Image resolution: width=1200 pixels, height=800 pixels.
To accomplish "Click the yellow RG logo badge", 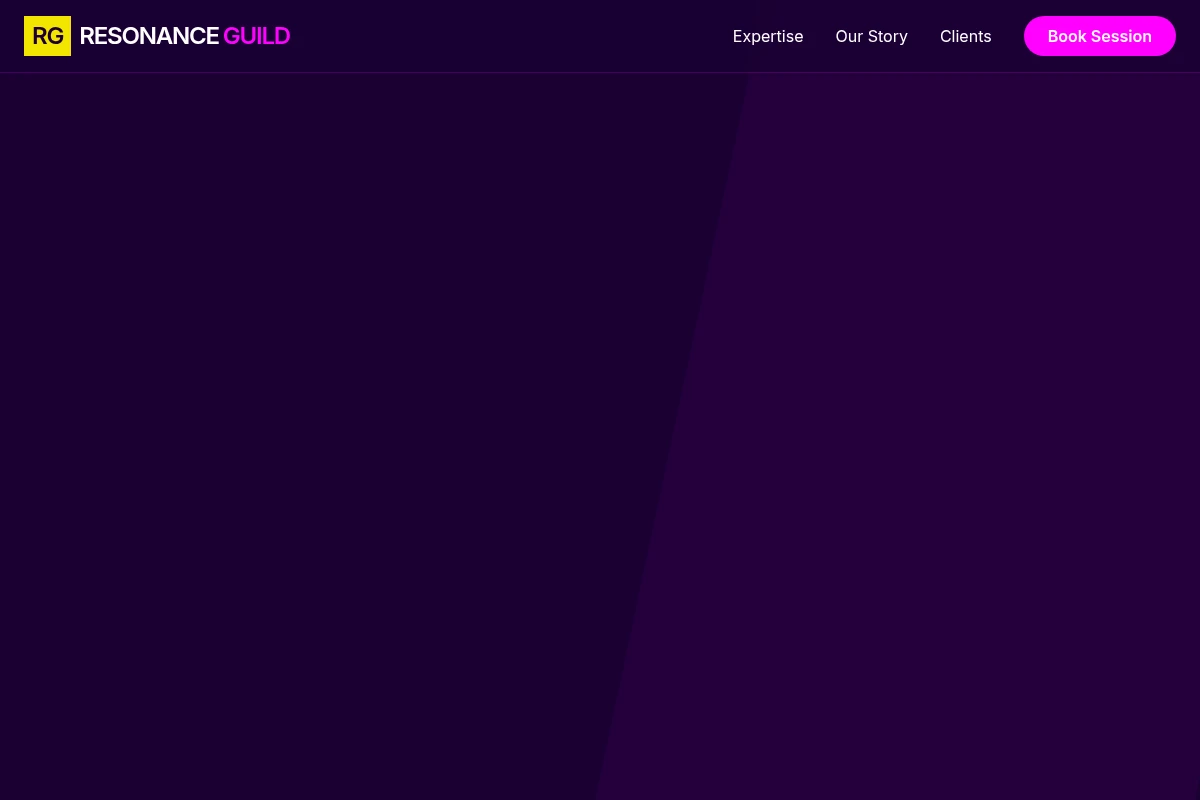I will (x=47, y=36).
